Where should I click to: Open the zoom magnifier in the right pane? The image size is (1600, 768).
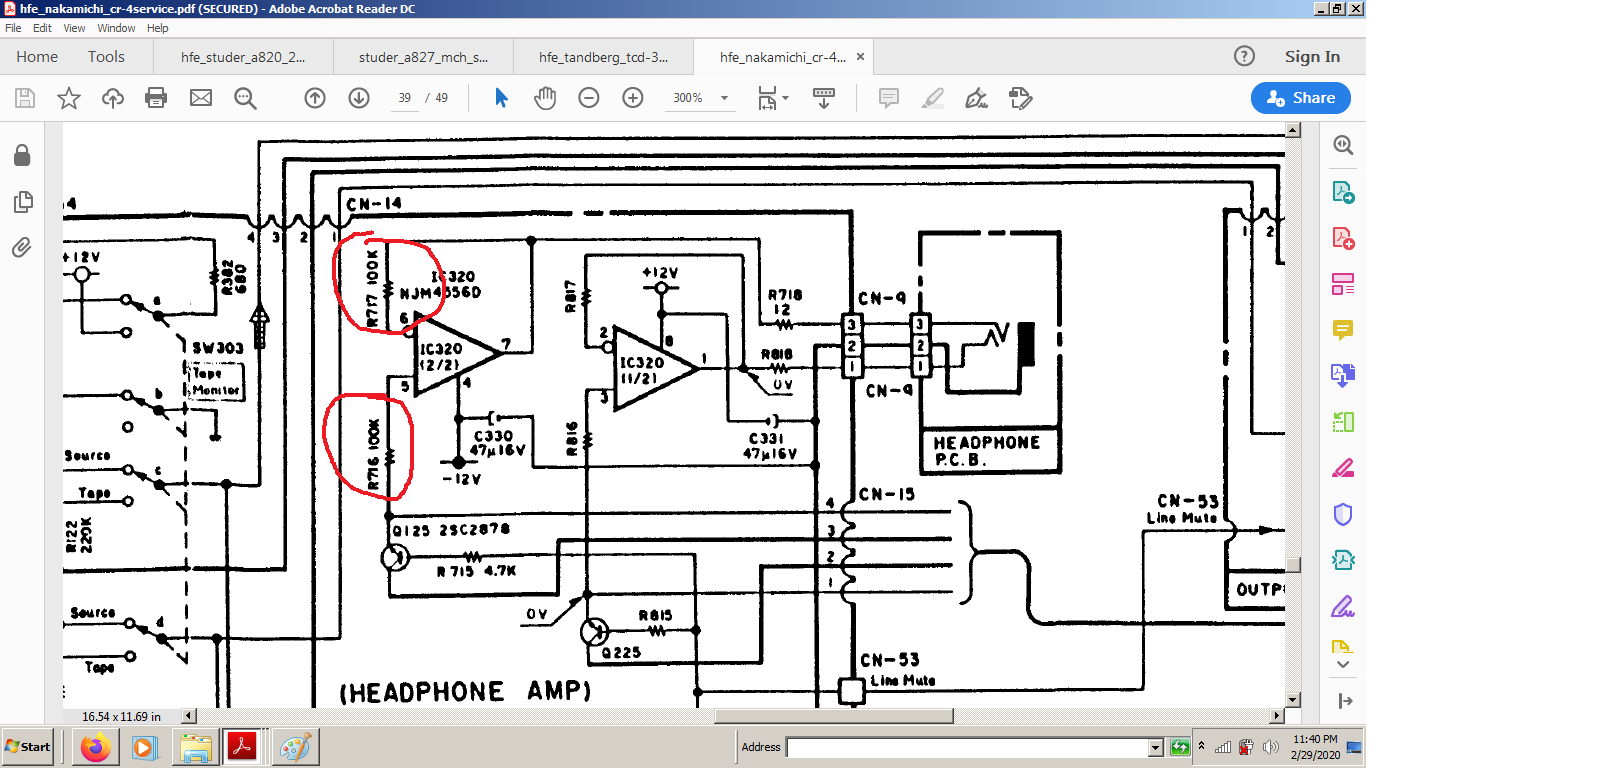1343,146
